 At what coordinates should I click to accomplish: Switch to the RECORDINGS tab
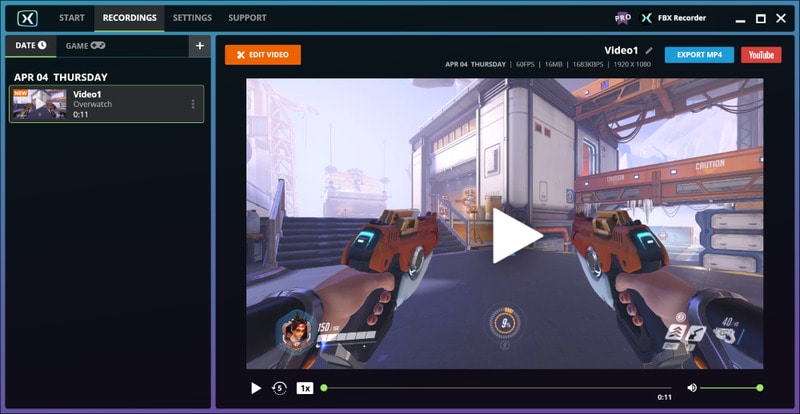click(130, 18)
